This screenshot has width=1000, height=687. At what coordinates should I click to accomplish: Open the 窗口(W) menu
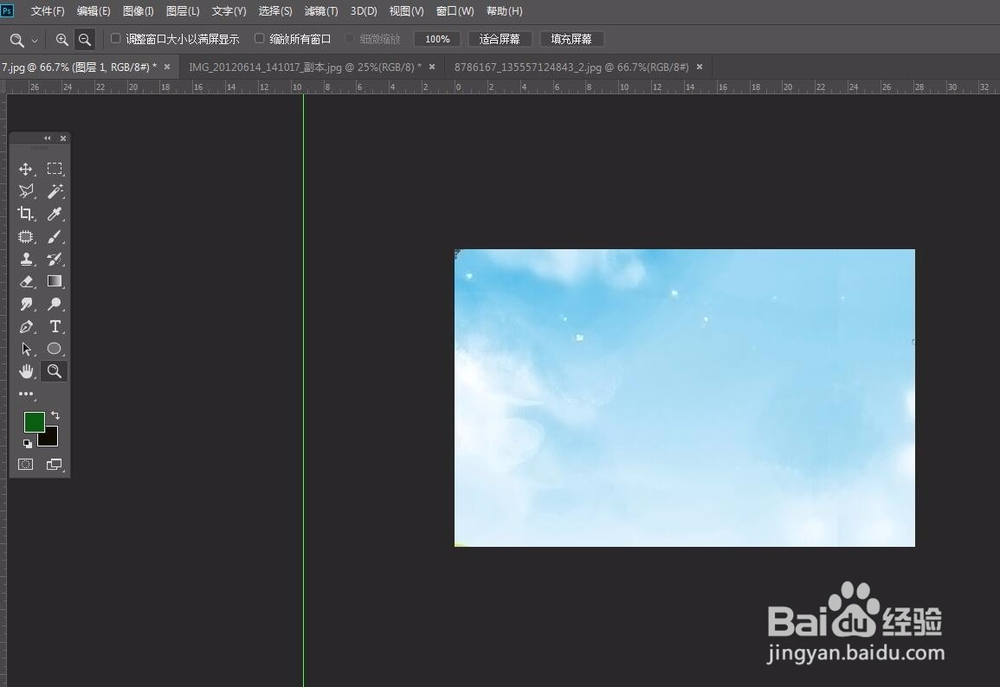(455, 11)
